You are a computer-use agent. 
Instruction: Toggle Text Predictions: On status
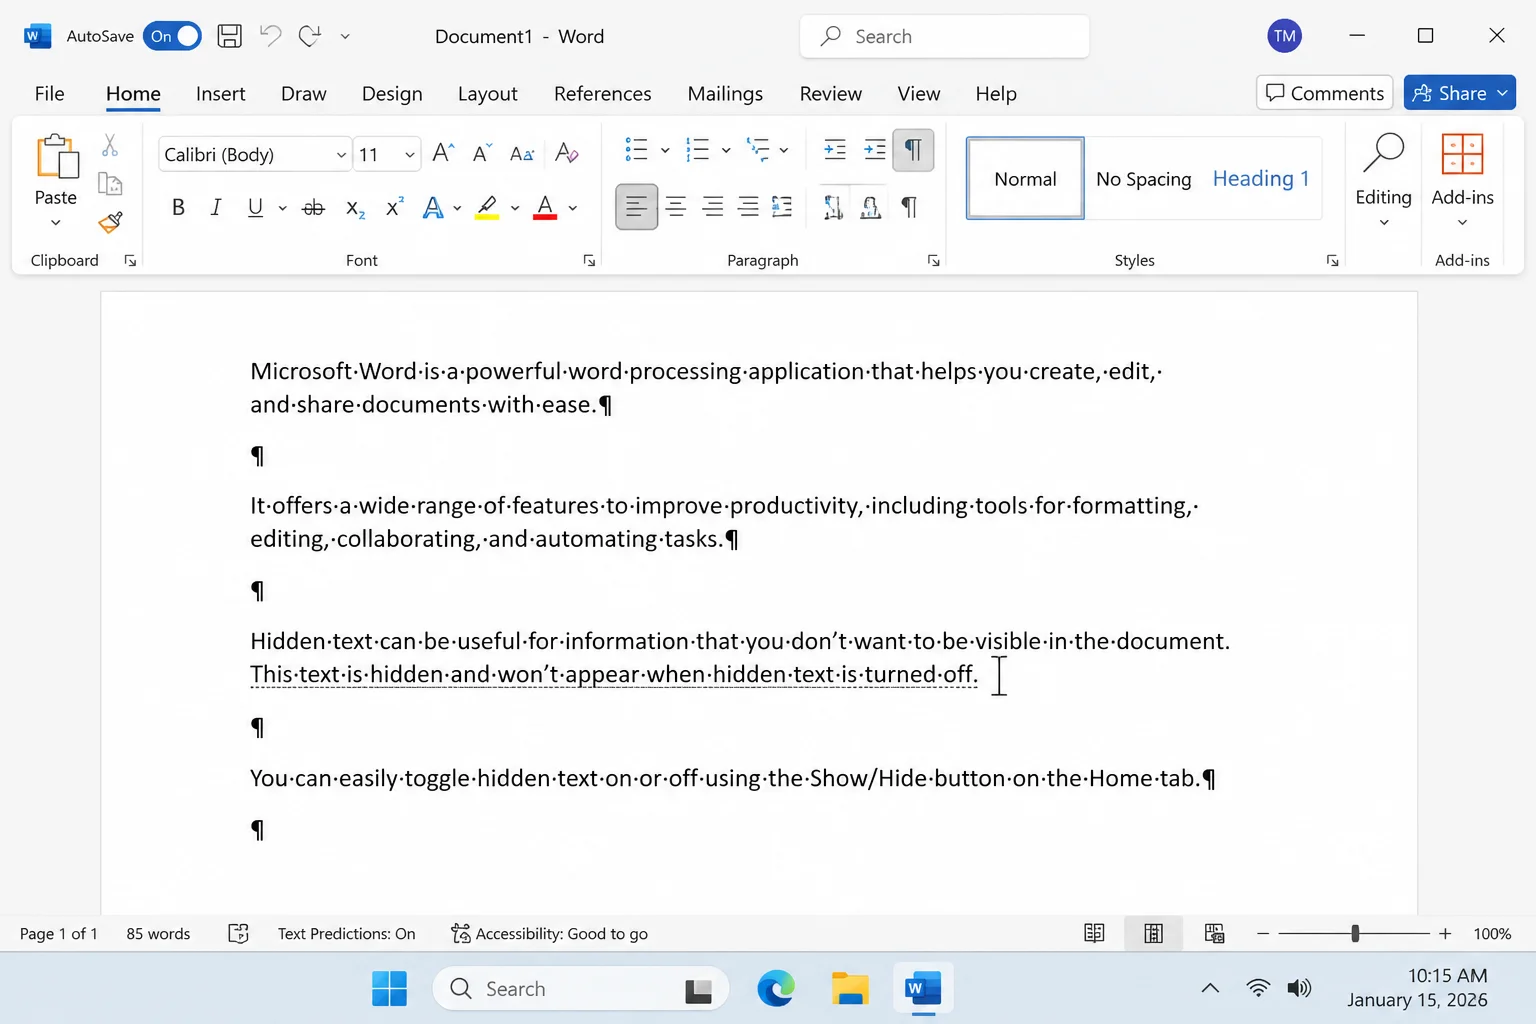point(346,933)
